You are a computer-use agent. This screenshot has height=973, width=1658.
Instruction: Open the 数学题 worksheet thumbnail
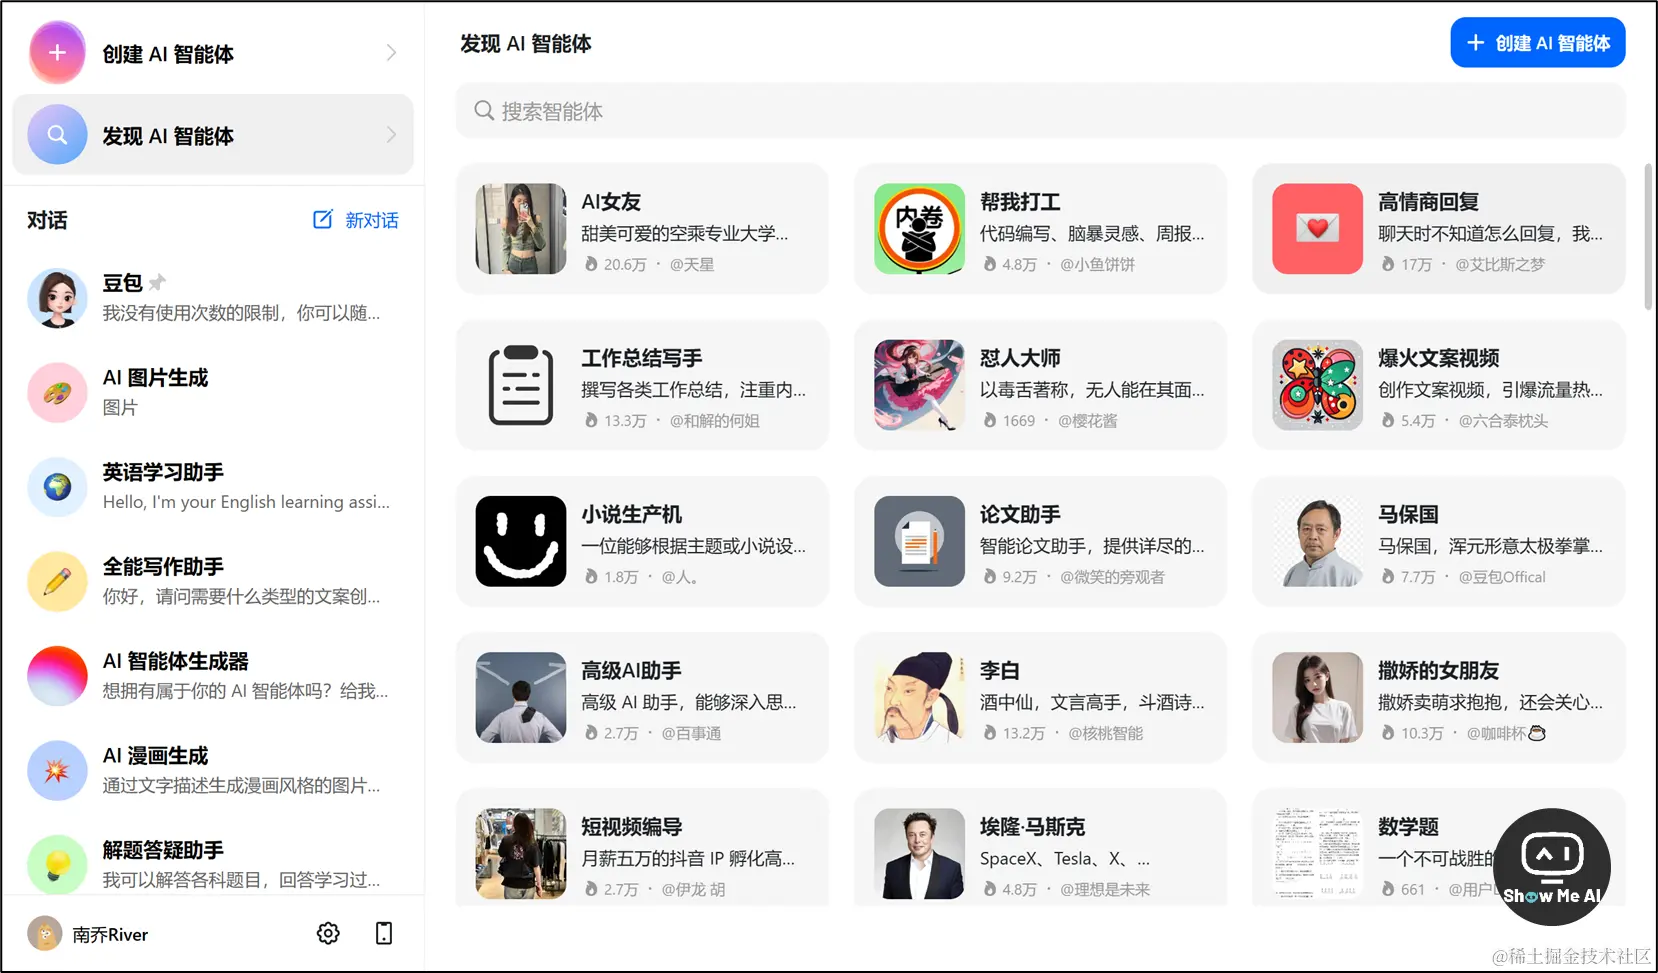pos(1317,854)
